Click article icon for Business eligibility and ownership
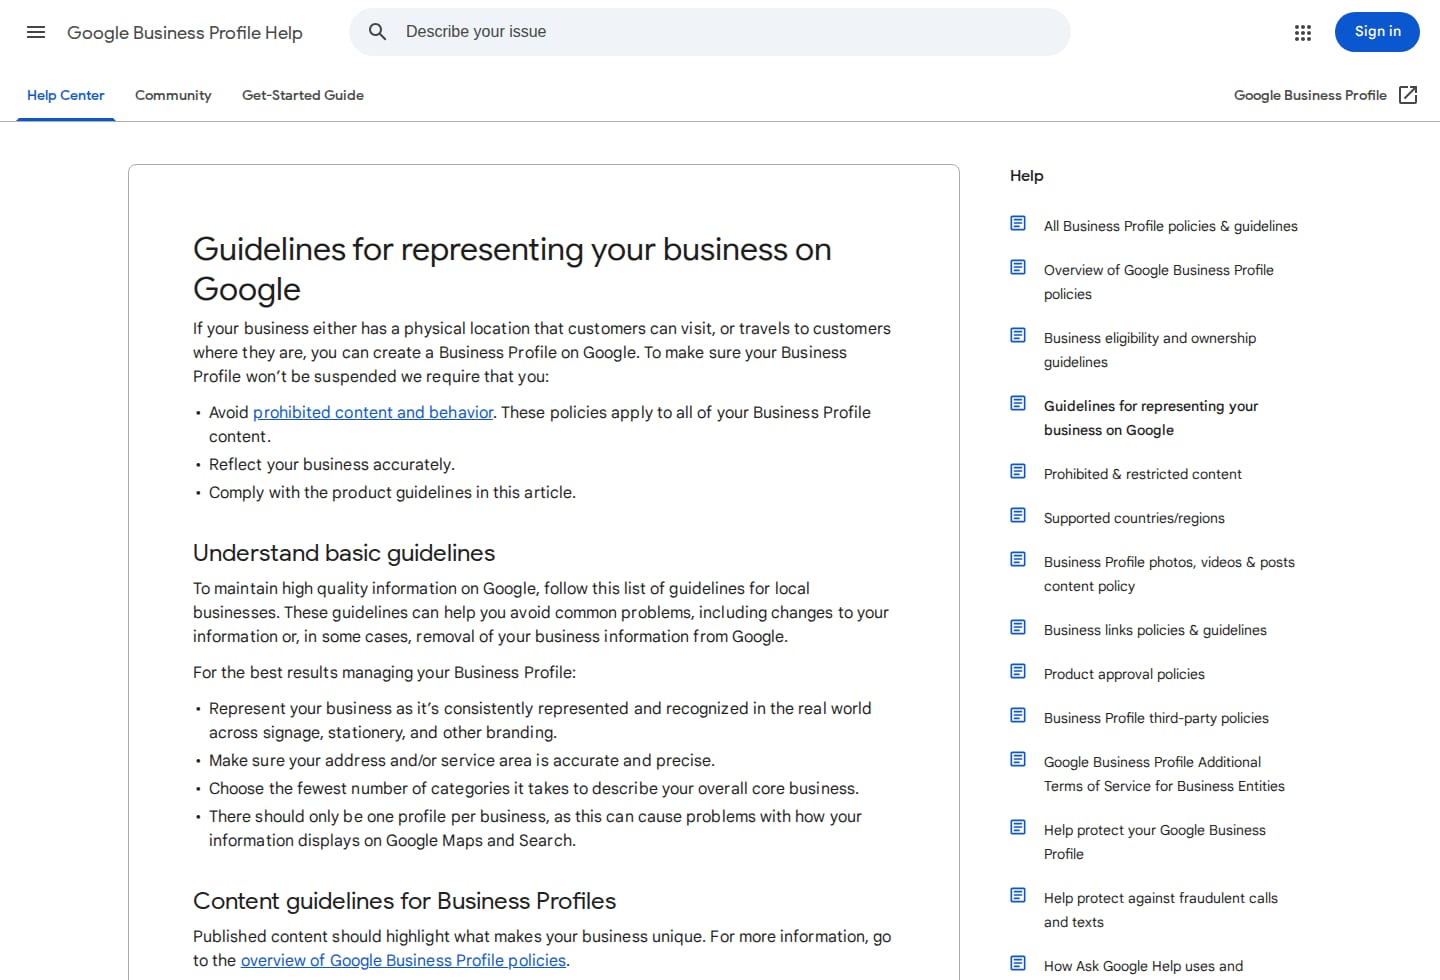Viewport: 1440px width, 980px height. [1018, 336]
